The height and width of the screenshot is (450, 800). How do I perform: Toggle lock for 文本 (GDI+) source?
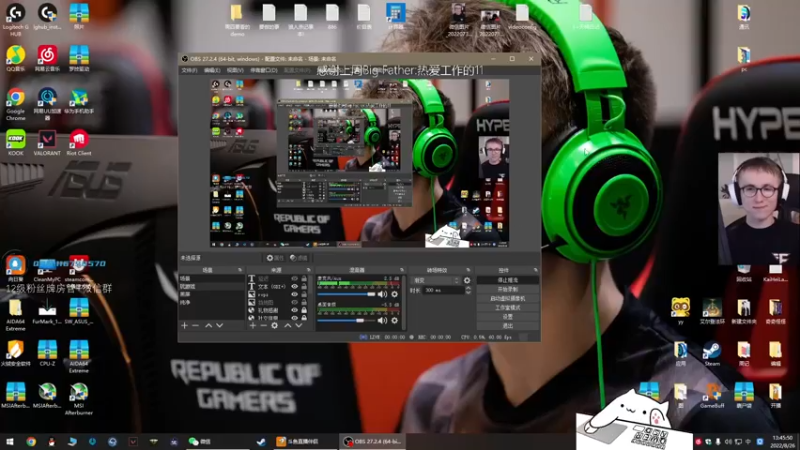tap(304, 287)
